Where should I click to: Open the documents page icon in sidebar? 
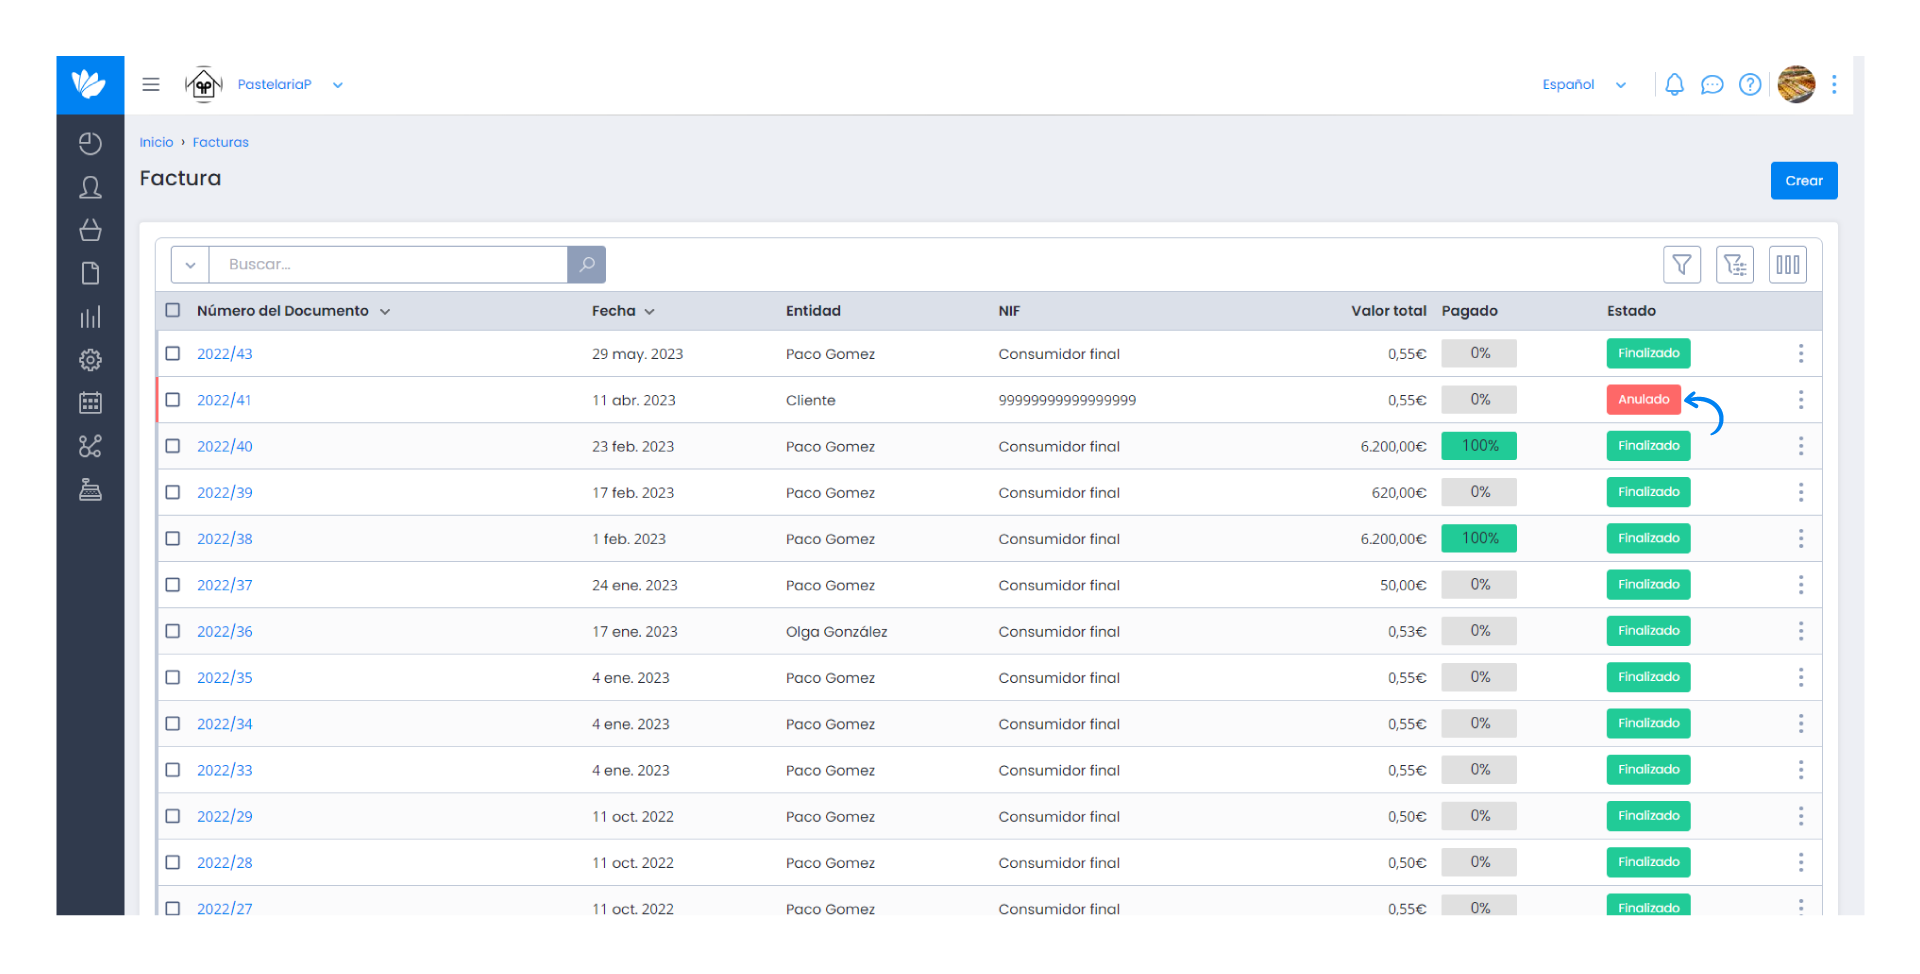(x=90, y=274)
